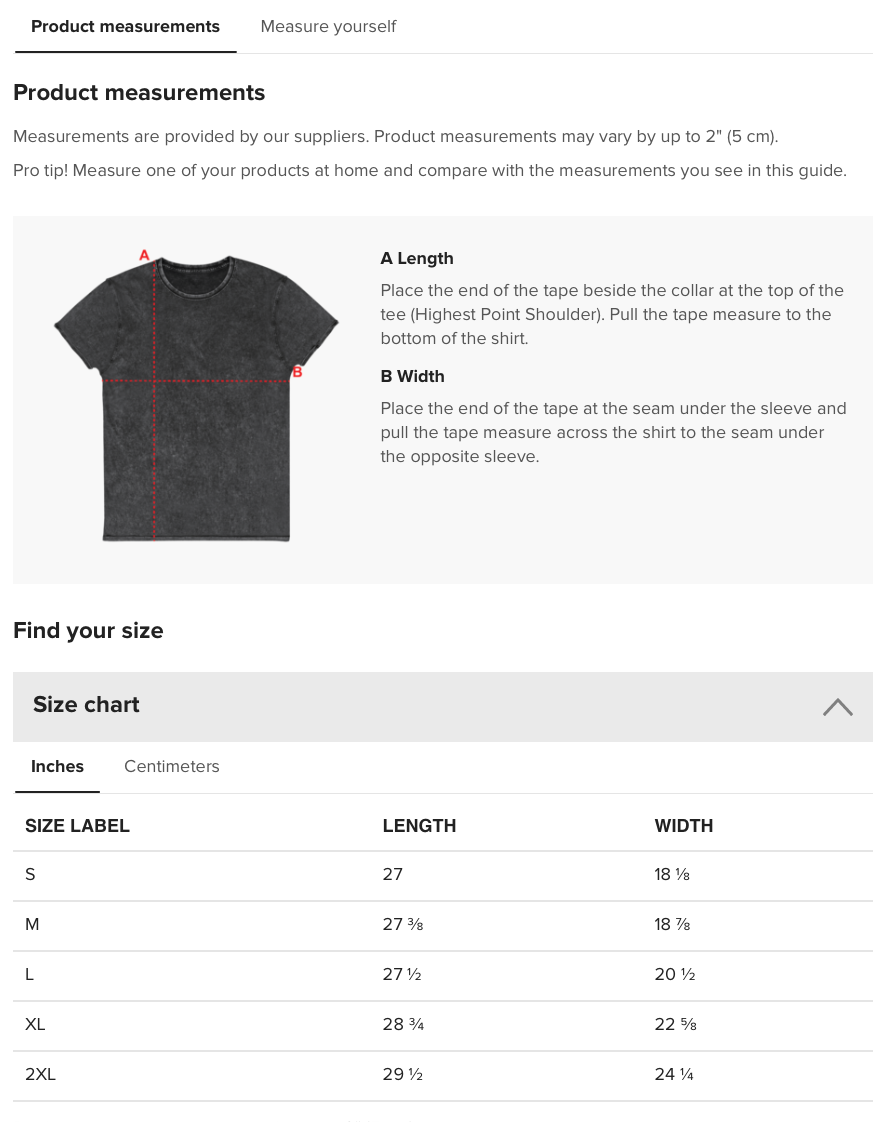Click the WIDTH column header
The width and height of the screenshot is (888, 1122).
pos(683,826)
